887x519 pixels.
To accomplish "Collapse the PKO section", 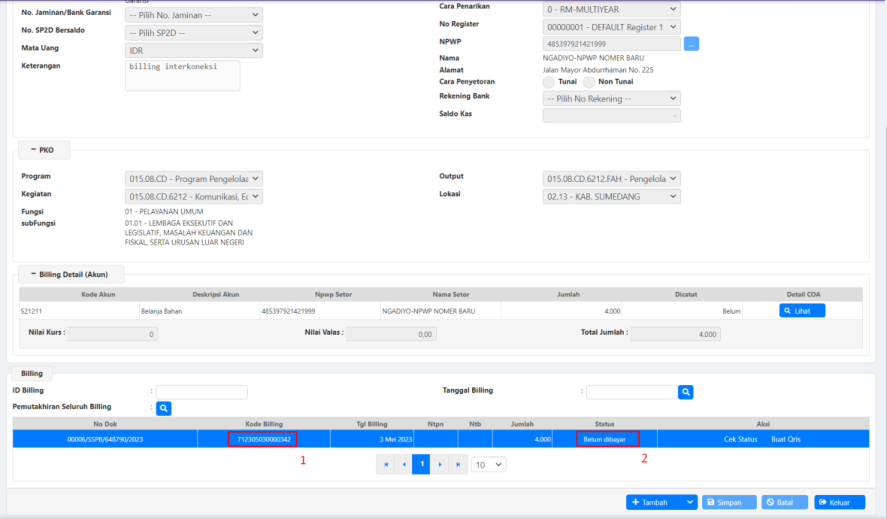I will pos(43,150).
